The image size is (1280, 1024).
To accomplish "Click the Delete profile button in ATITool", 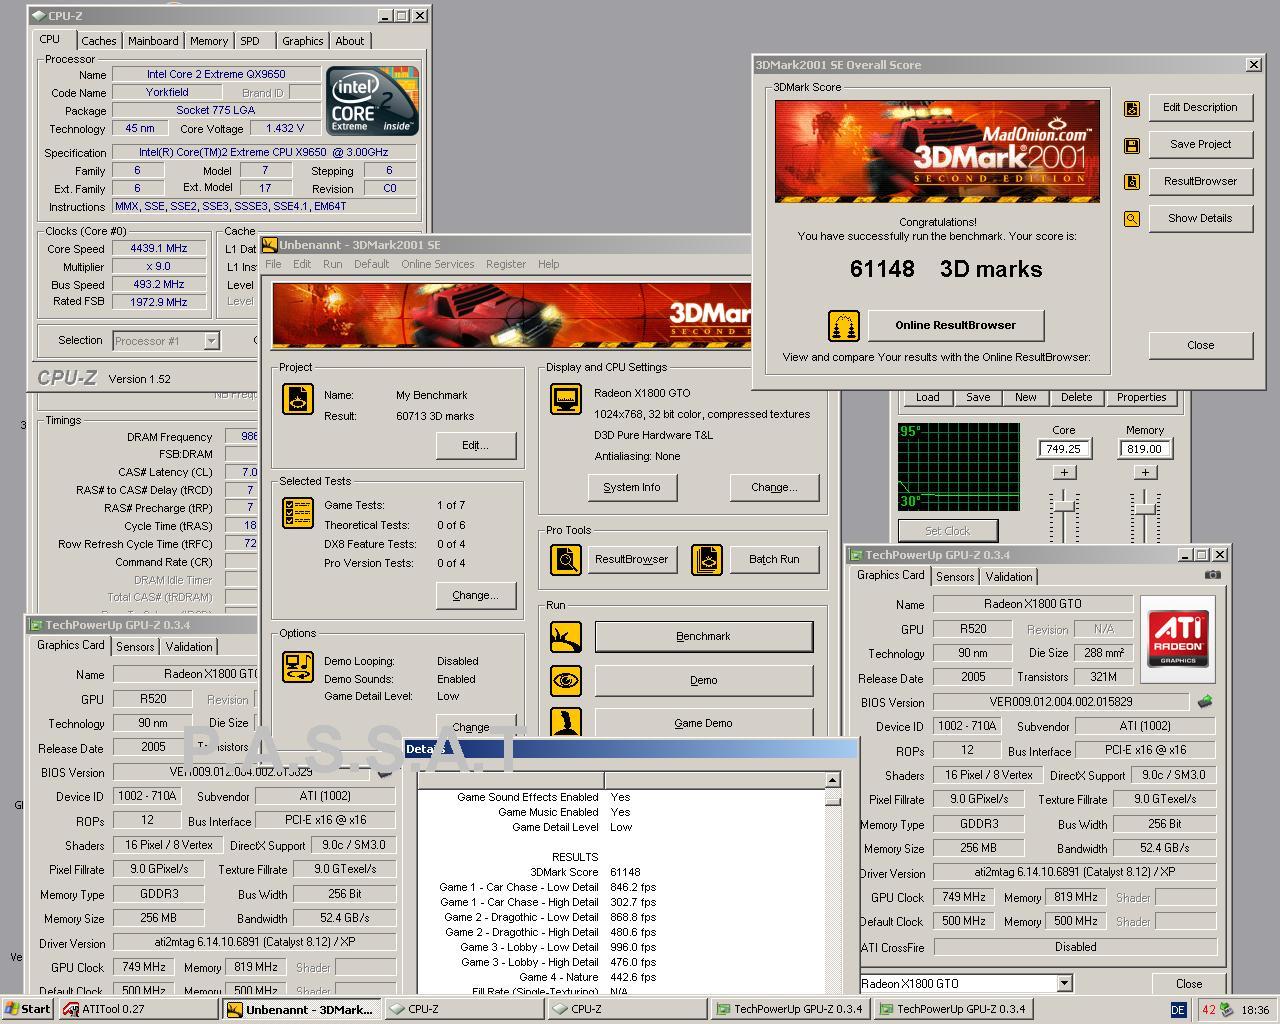I will click(x=1076, y=397).
